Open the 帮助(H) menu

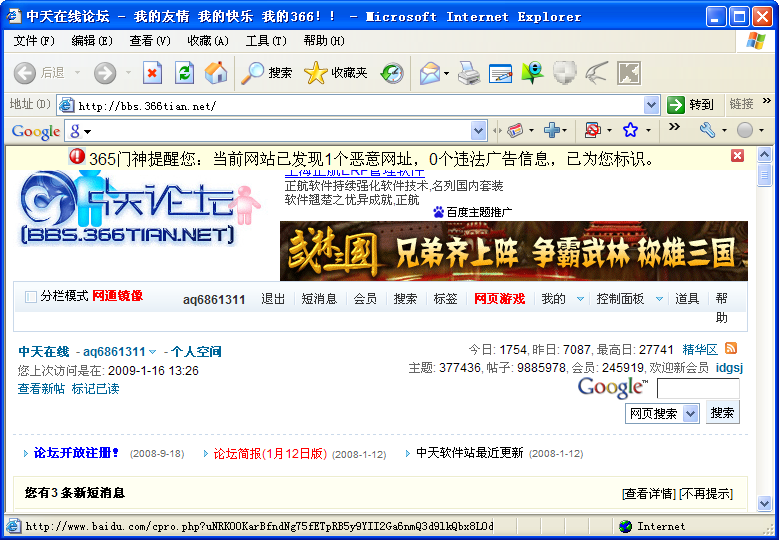point(324,41)
